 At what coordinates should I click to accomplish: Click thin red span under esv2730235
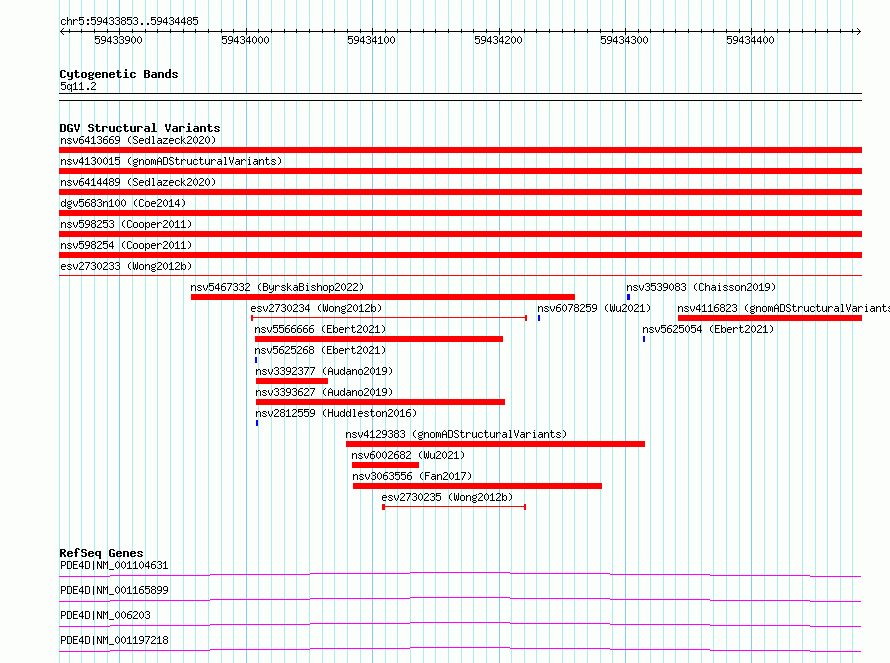[x=454, y=507]
